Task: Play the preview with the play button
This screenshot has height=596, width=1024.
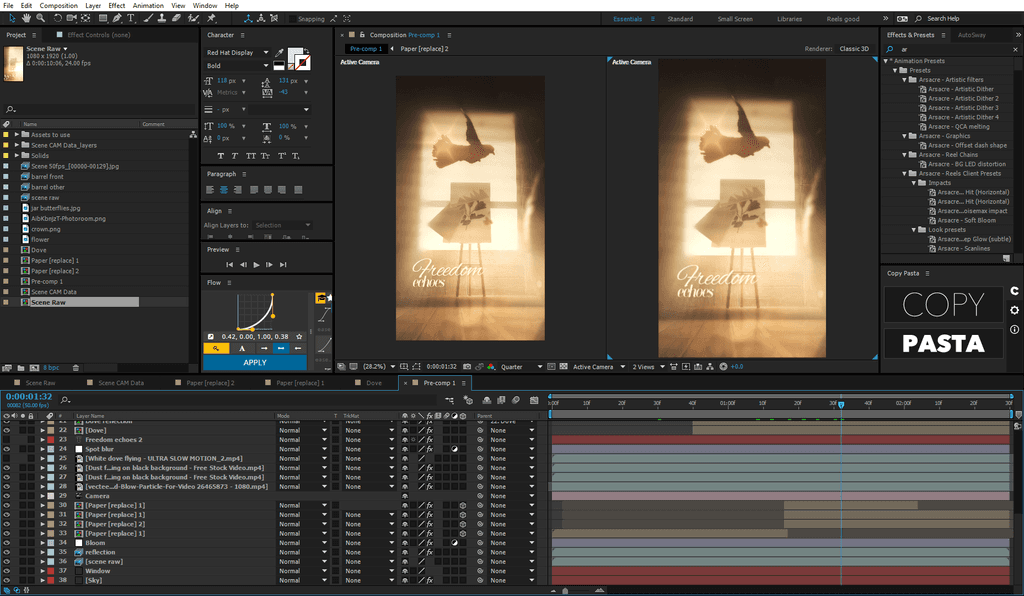Action: 257,264
